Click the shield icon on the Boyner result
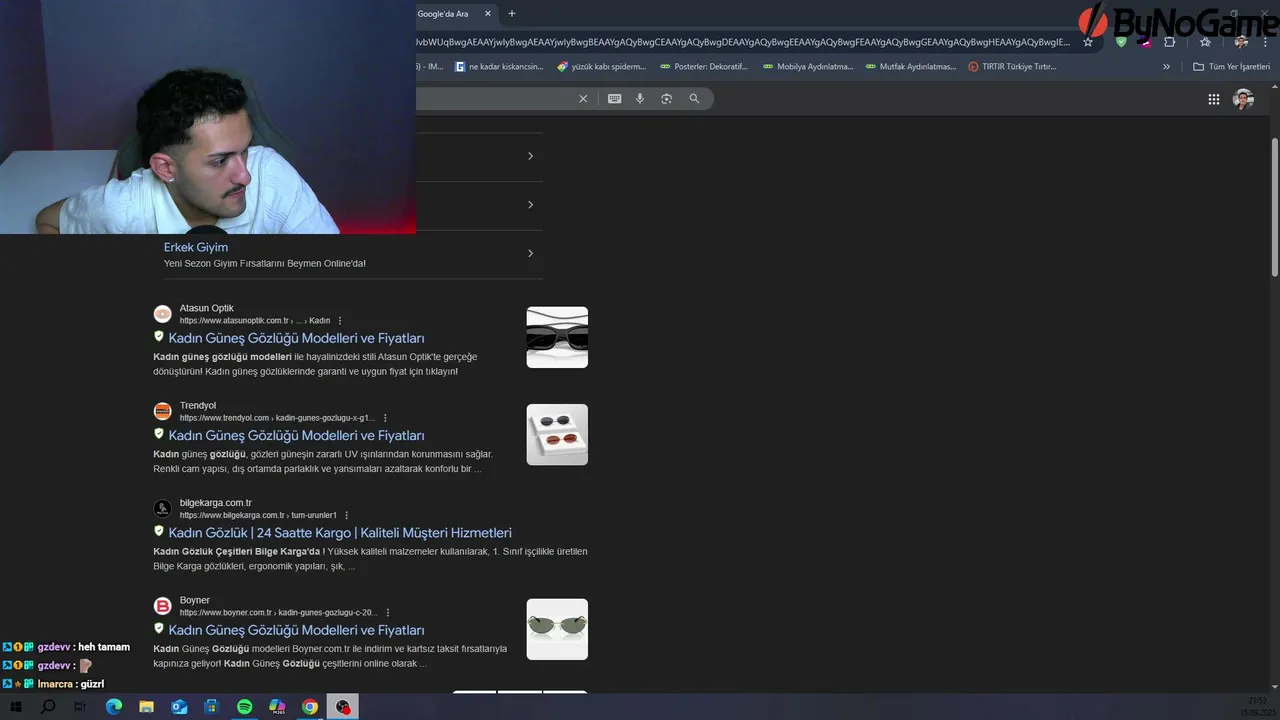The image size is (1280, 720). click(x=158, y=629)
